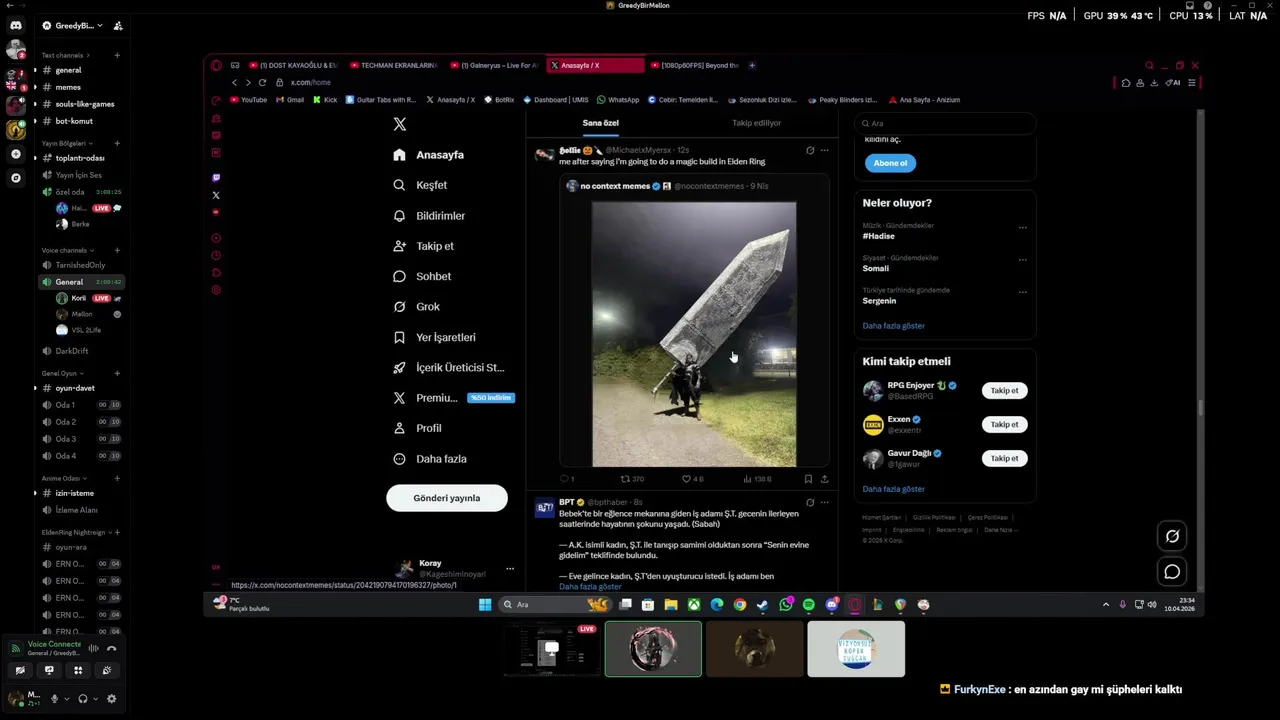This screenshot has height=720, width=1280.
Task: Open Spotify icon on streamed taskbar
Action: tap(808, 604)
